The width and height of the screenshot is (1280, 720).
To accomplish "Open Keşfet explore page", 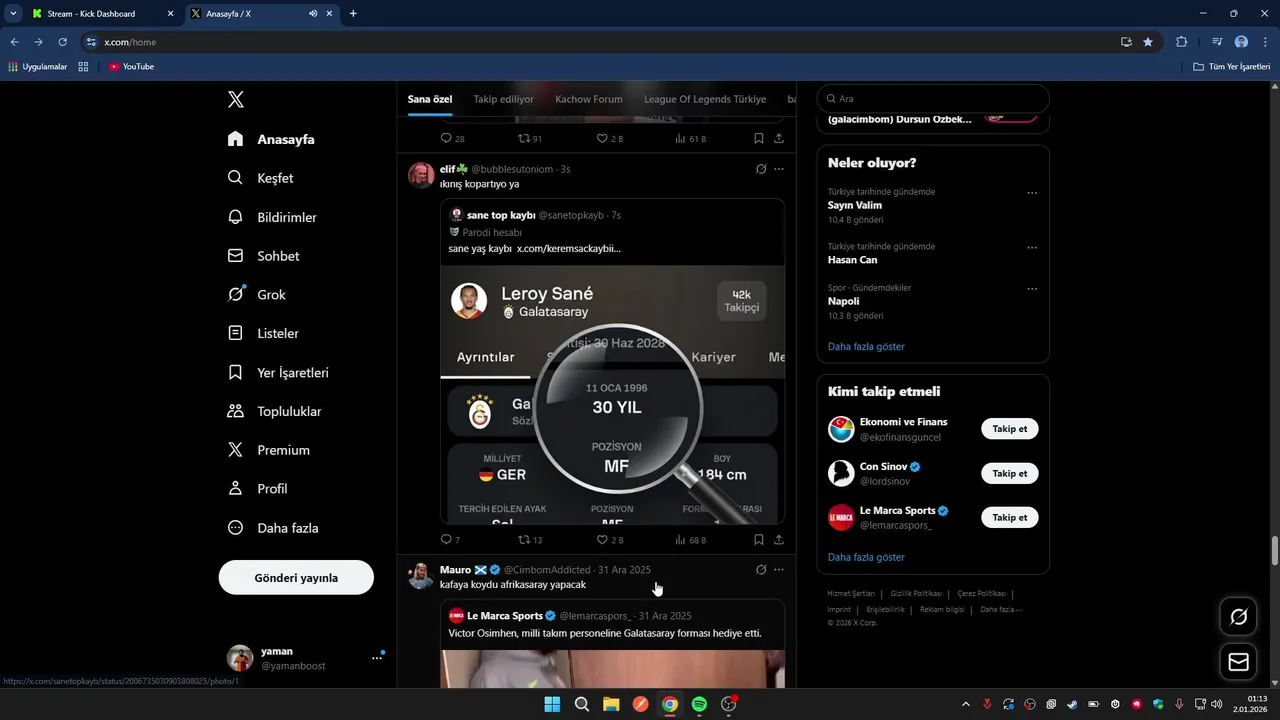I will click(x=260, y=178).
